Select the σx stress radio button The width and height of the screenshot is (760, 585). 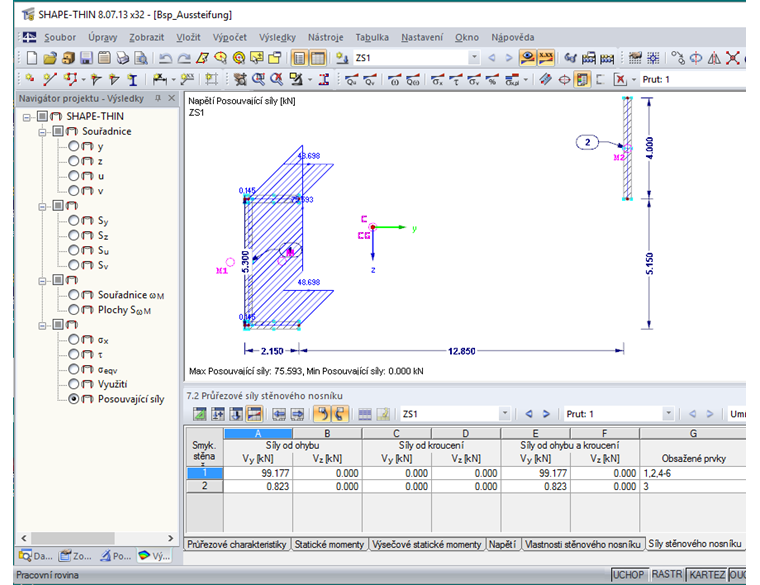tap(74, 339)
